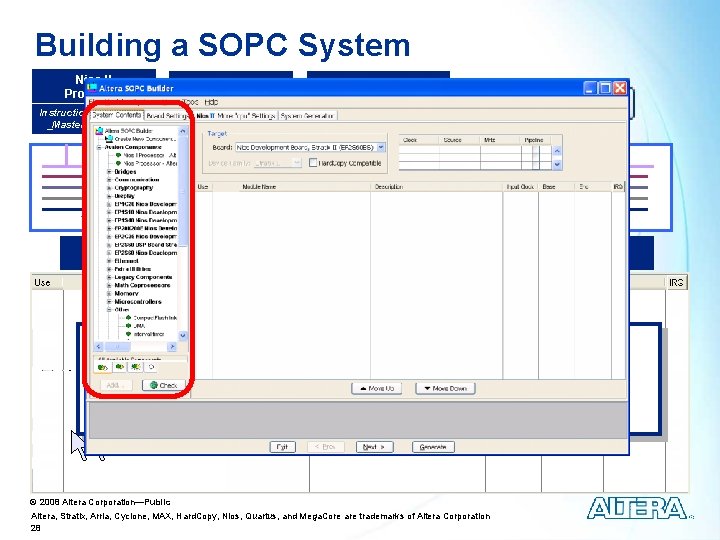Expand the Memory tree node
Image resolution: width=720 pixels, height=540 pixels.
coord(109,293)
